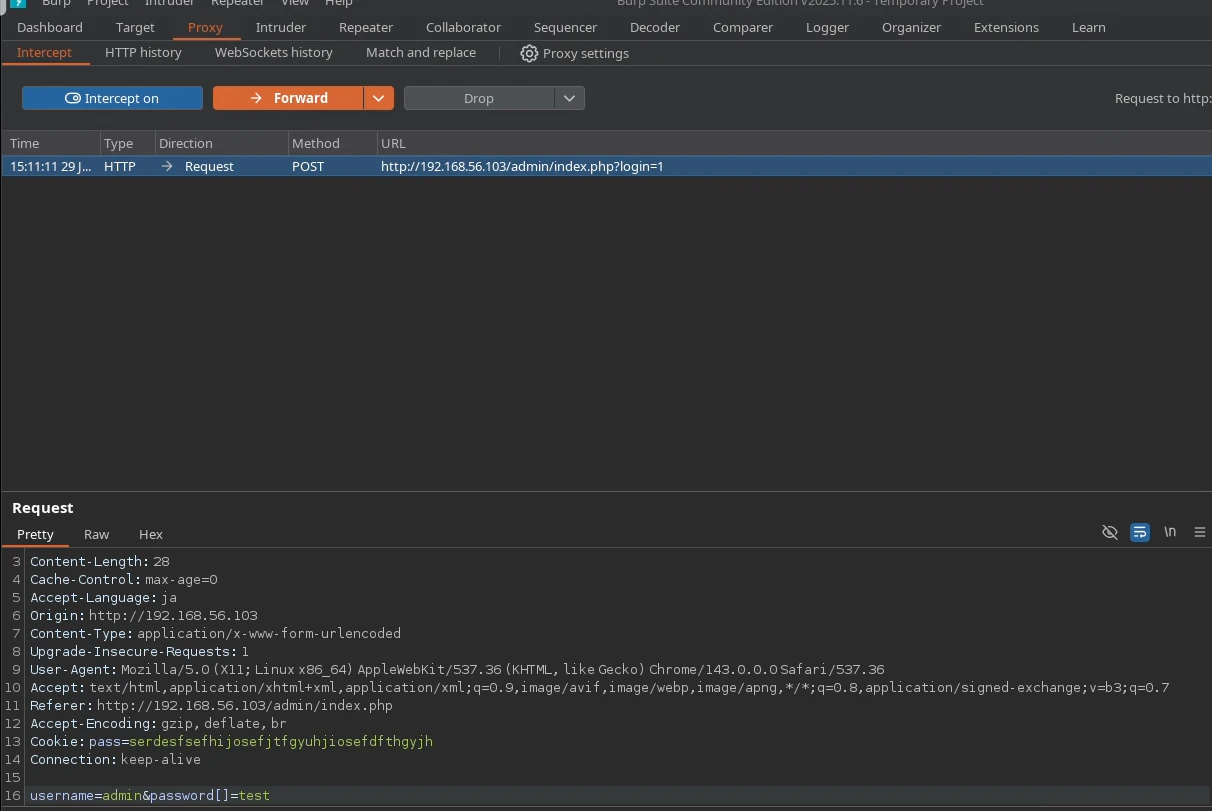Toggle line wrap in request editor
Image resolution: width=1212 pixels, height=811 pixels.
pos(1140,532)
